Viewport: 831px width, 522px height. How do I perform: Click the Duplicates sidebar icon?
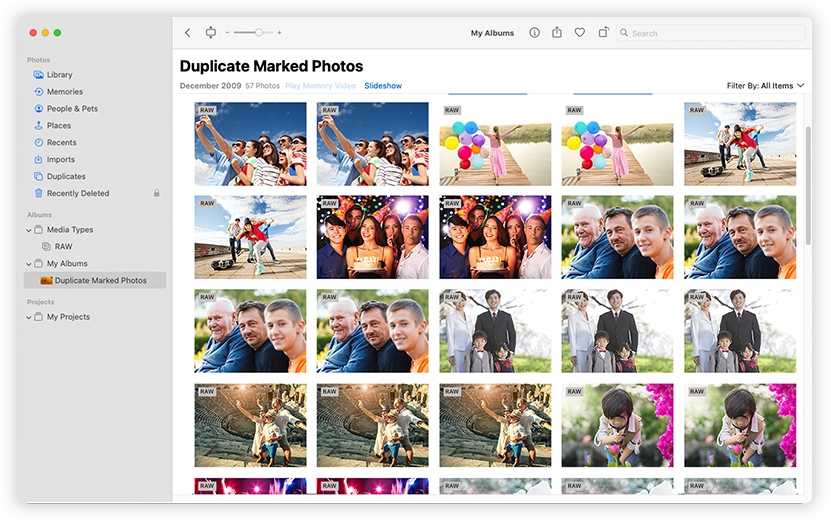pyautogui.click(x=38, y=176)
